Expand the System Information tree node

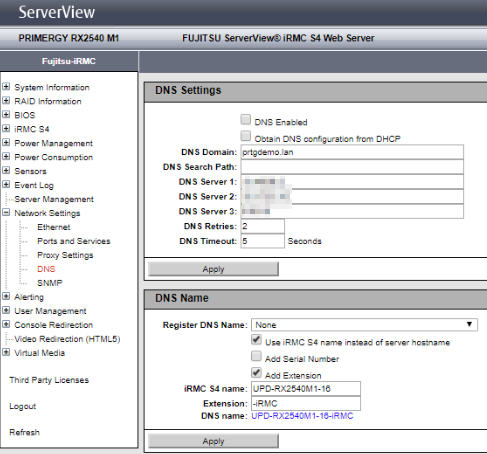(x=6, y=87)
